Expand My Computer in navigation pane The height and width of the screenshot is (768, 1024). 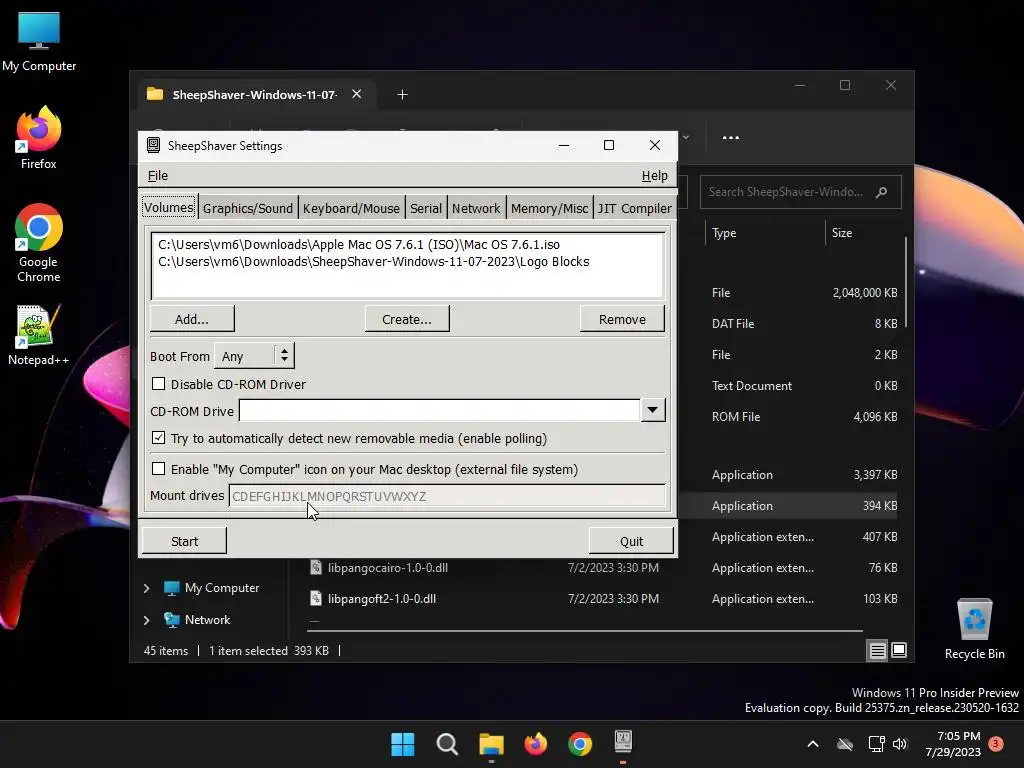click(x=146, y=588)
